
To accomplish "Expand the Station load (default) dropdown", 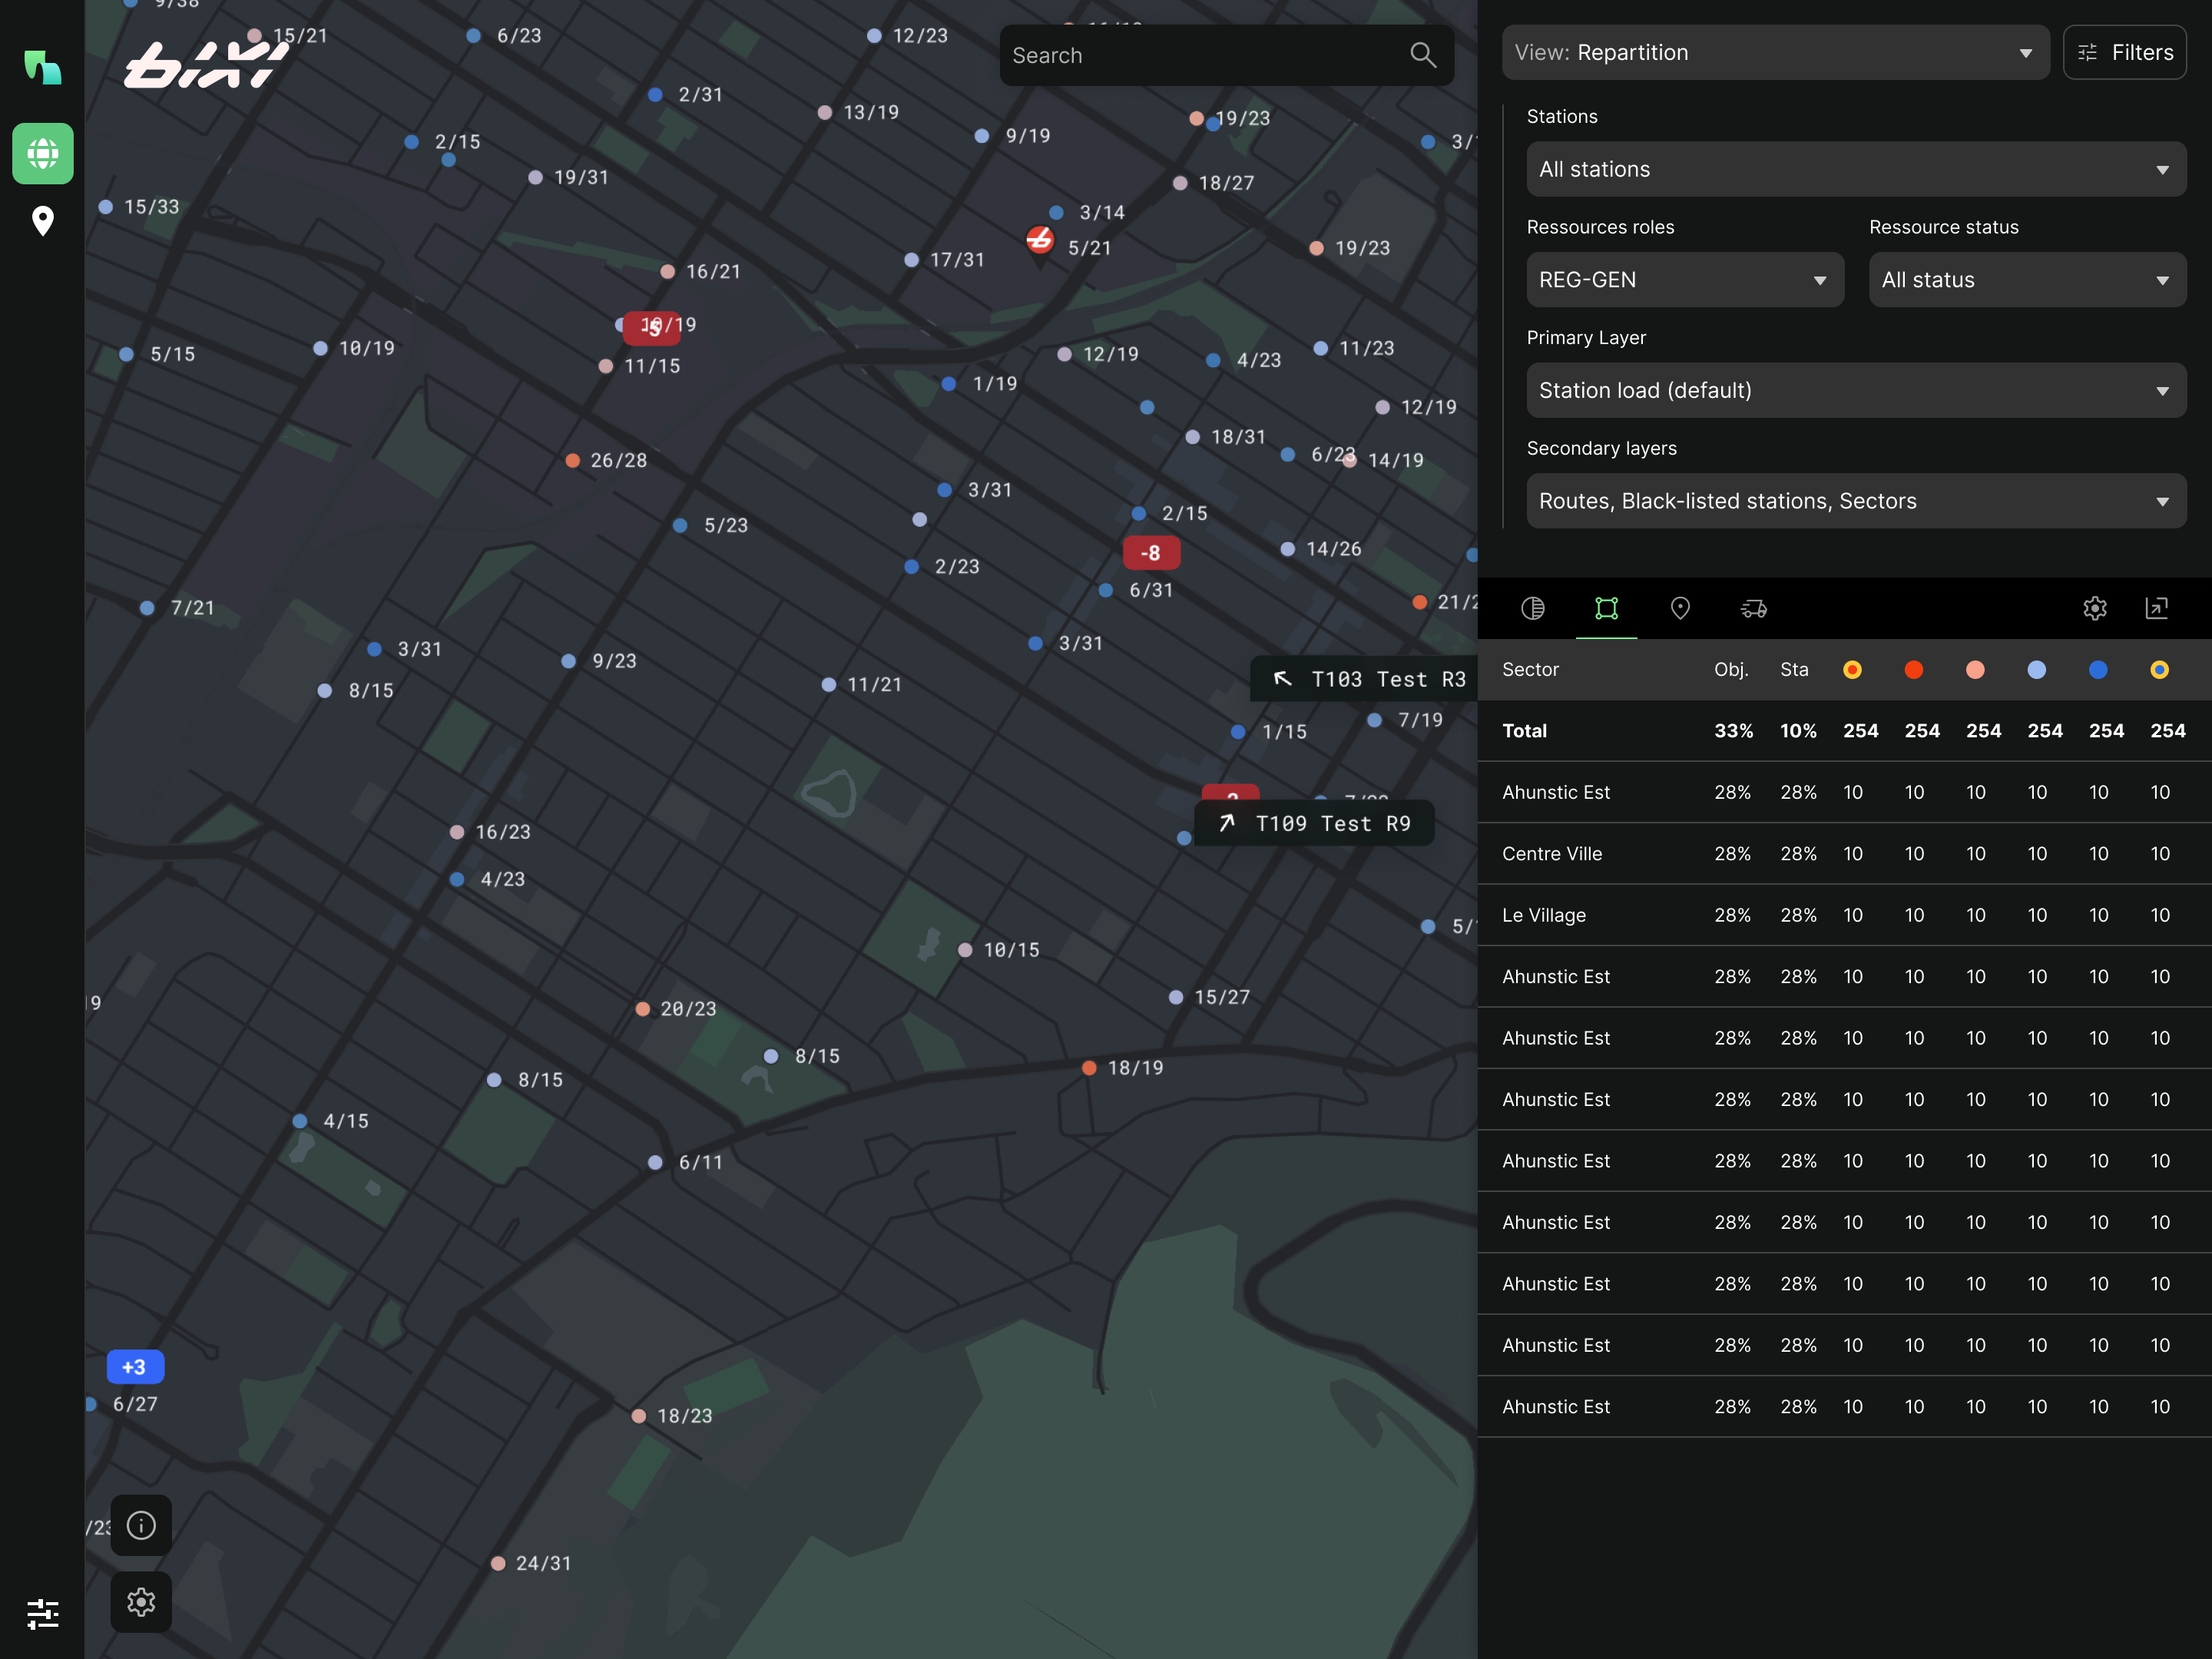I will pos(1856,390).
